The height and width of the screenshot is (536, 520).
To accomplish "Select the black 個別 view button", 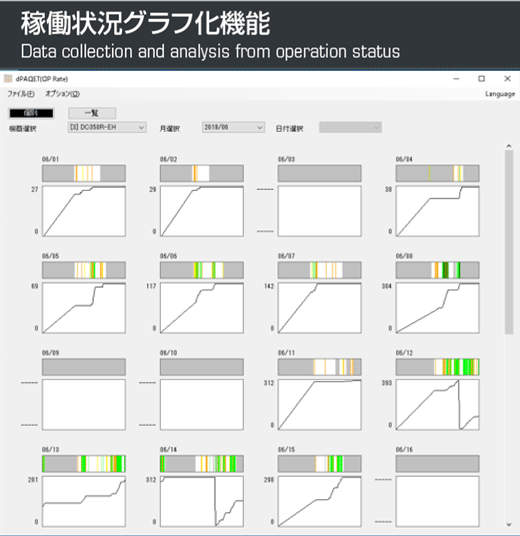I will tap(31, 113).
